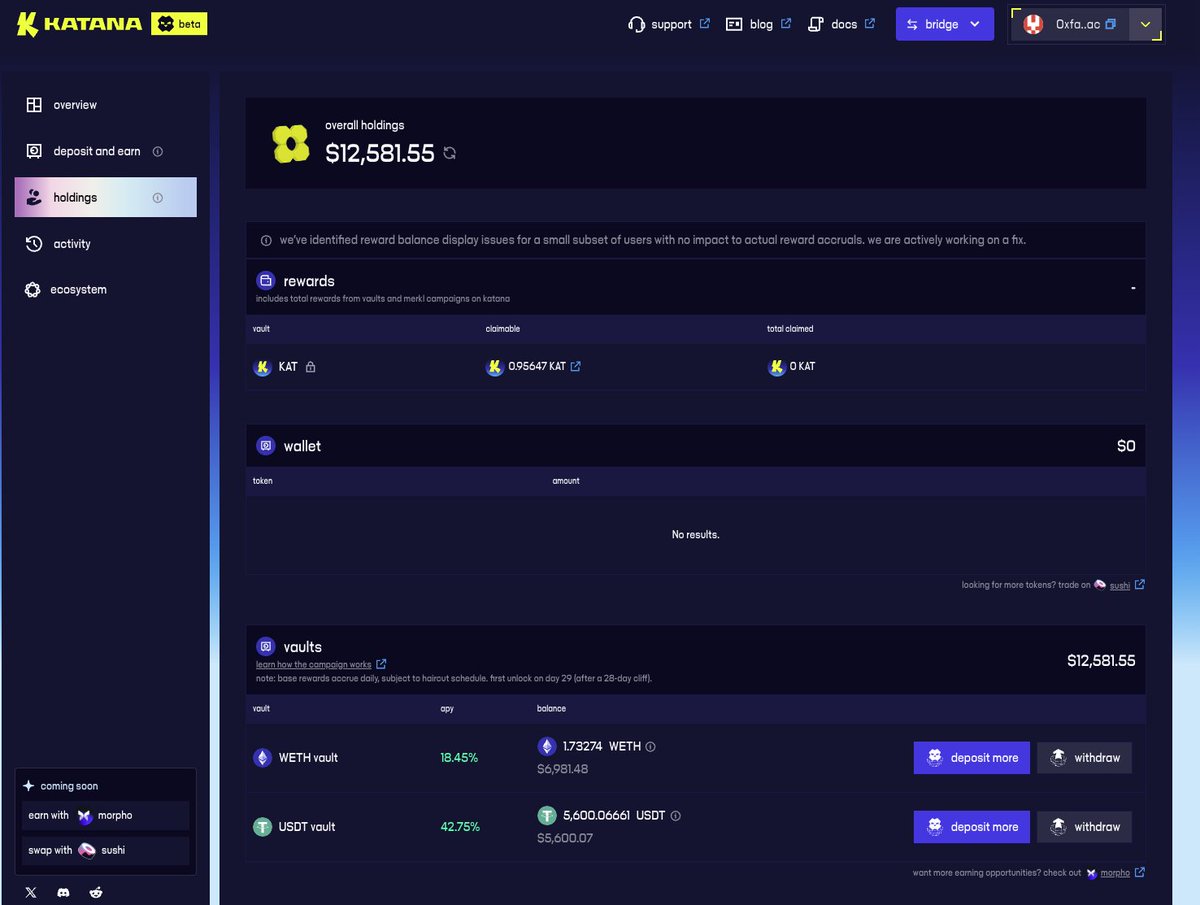Click the blog icon in header
The width and height of the screenshot is (1200, 905).
click(x=734, y=24)
